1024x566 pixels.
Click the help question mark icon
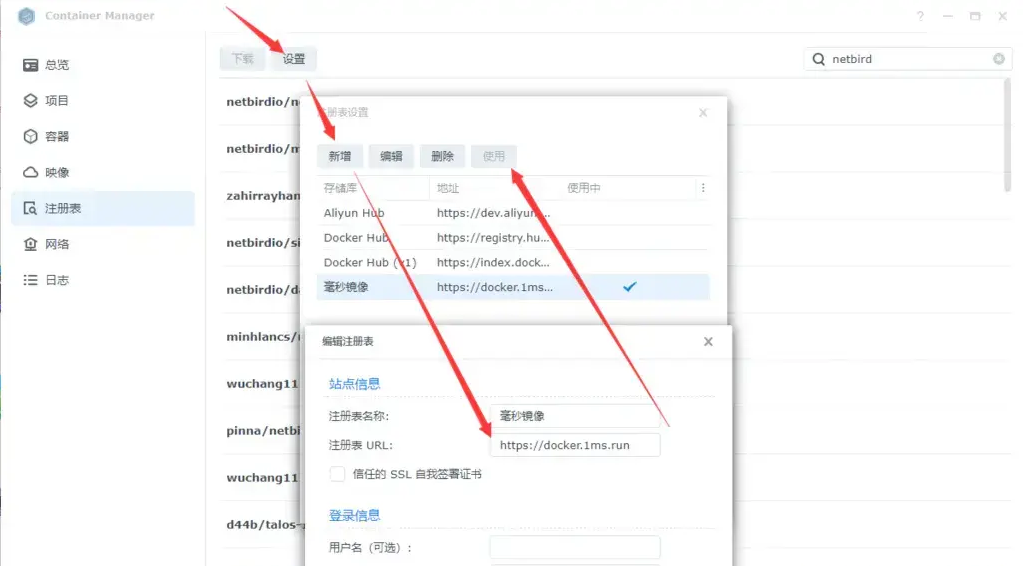pyautogui.click(x=920, y=17)
